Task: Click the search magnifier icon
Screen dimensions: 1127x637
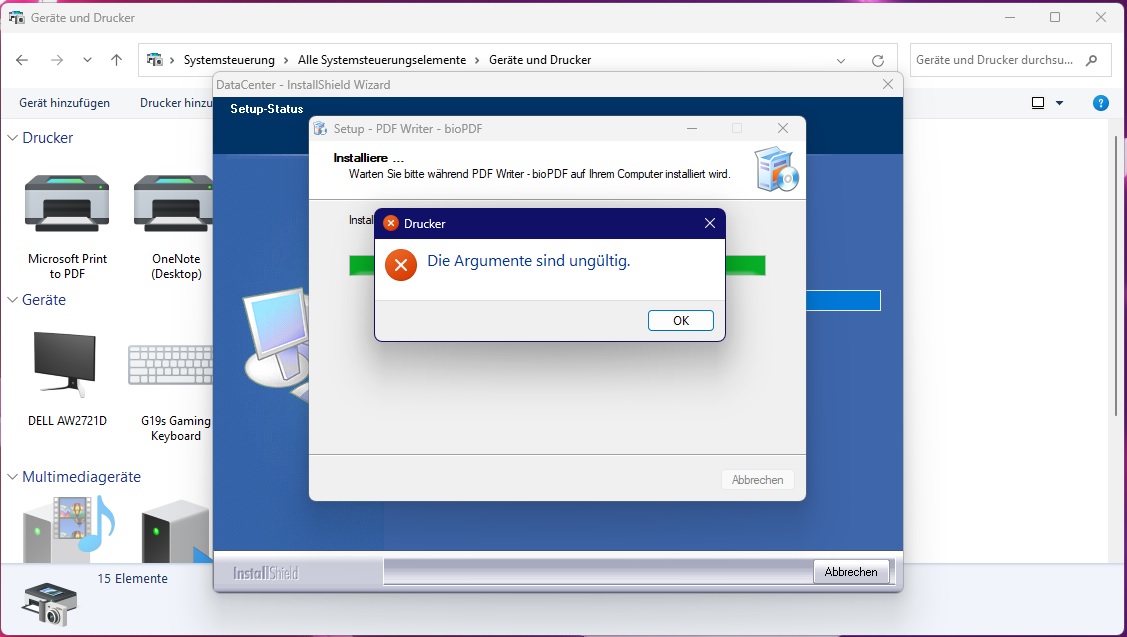Action: tap(1091, 60)
